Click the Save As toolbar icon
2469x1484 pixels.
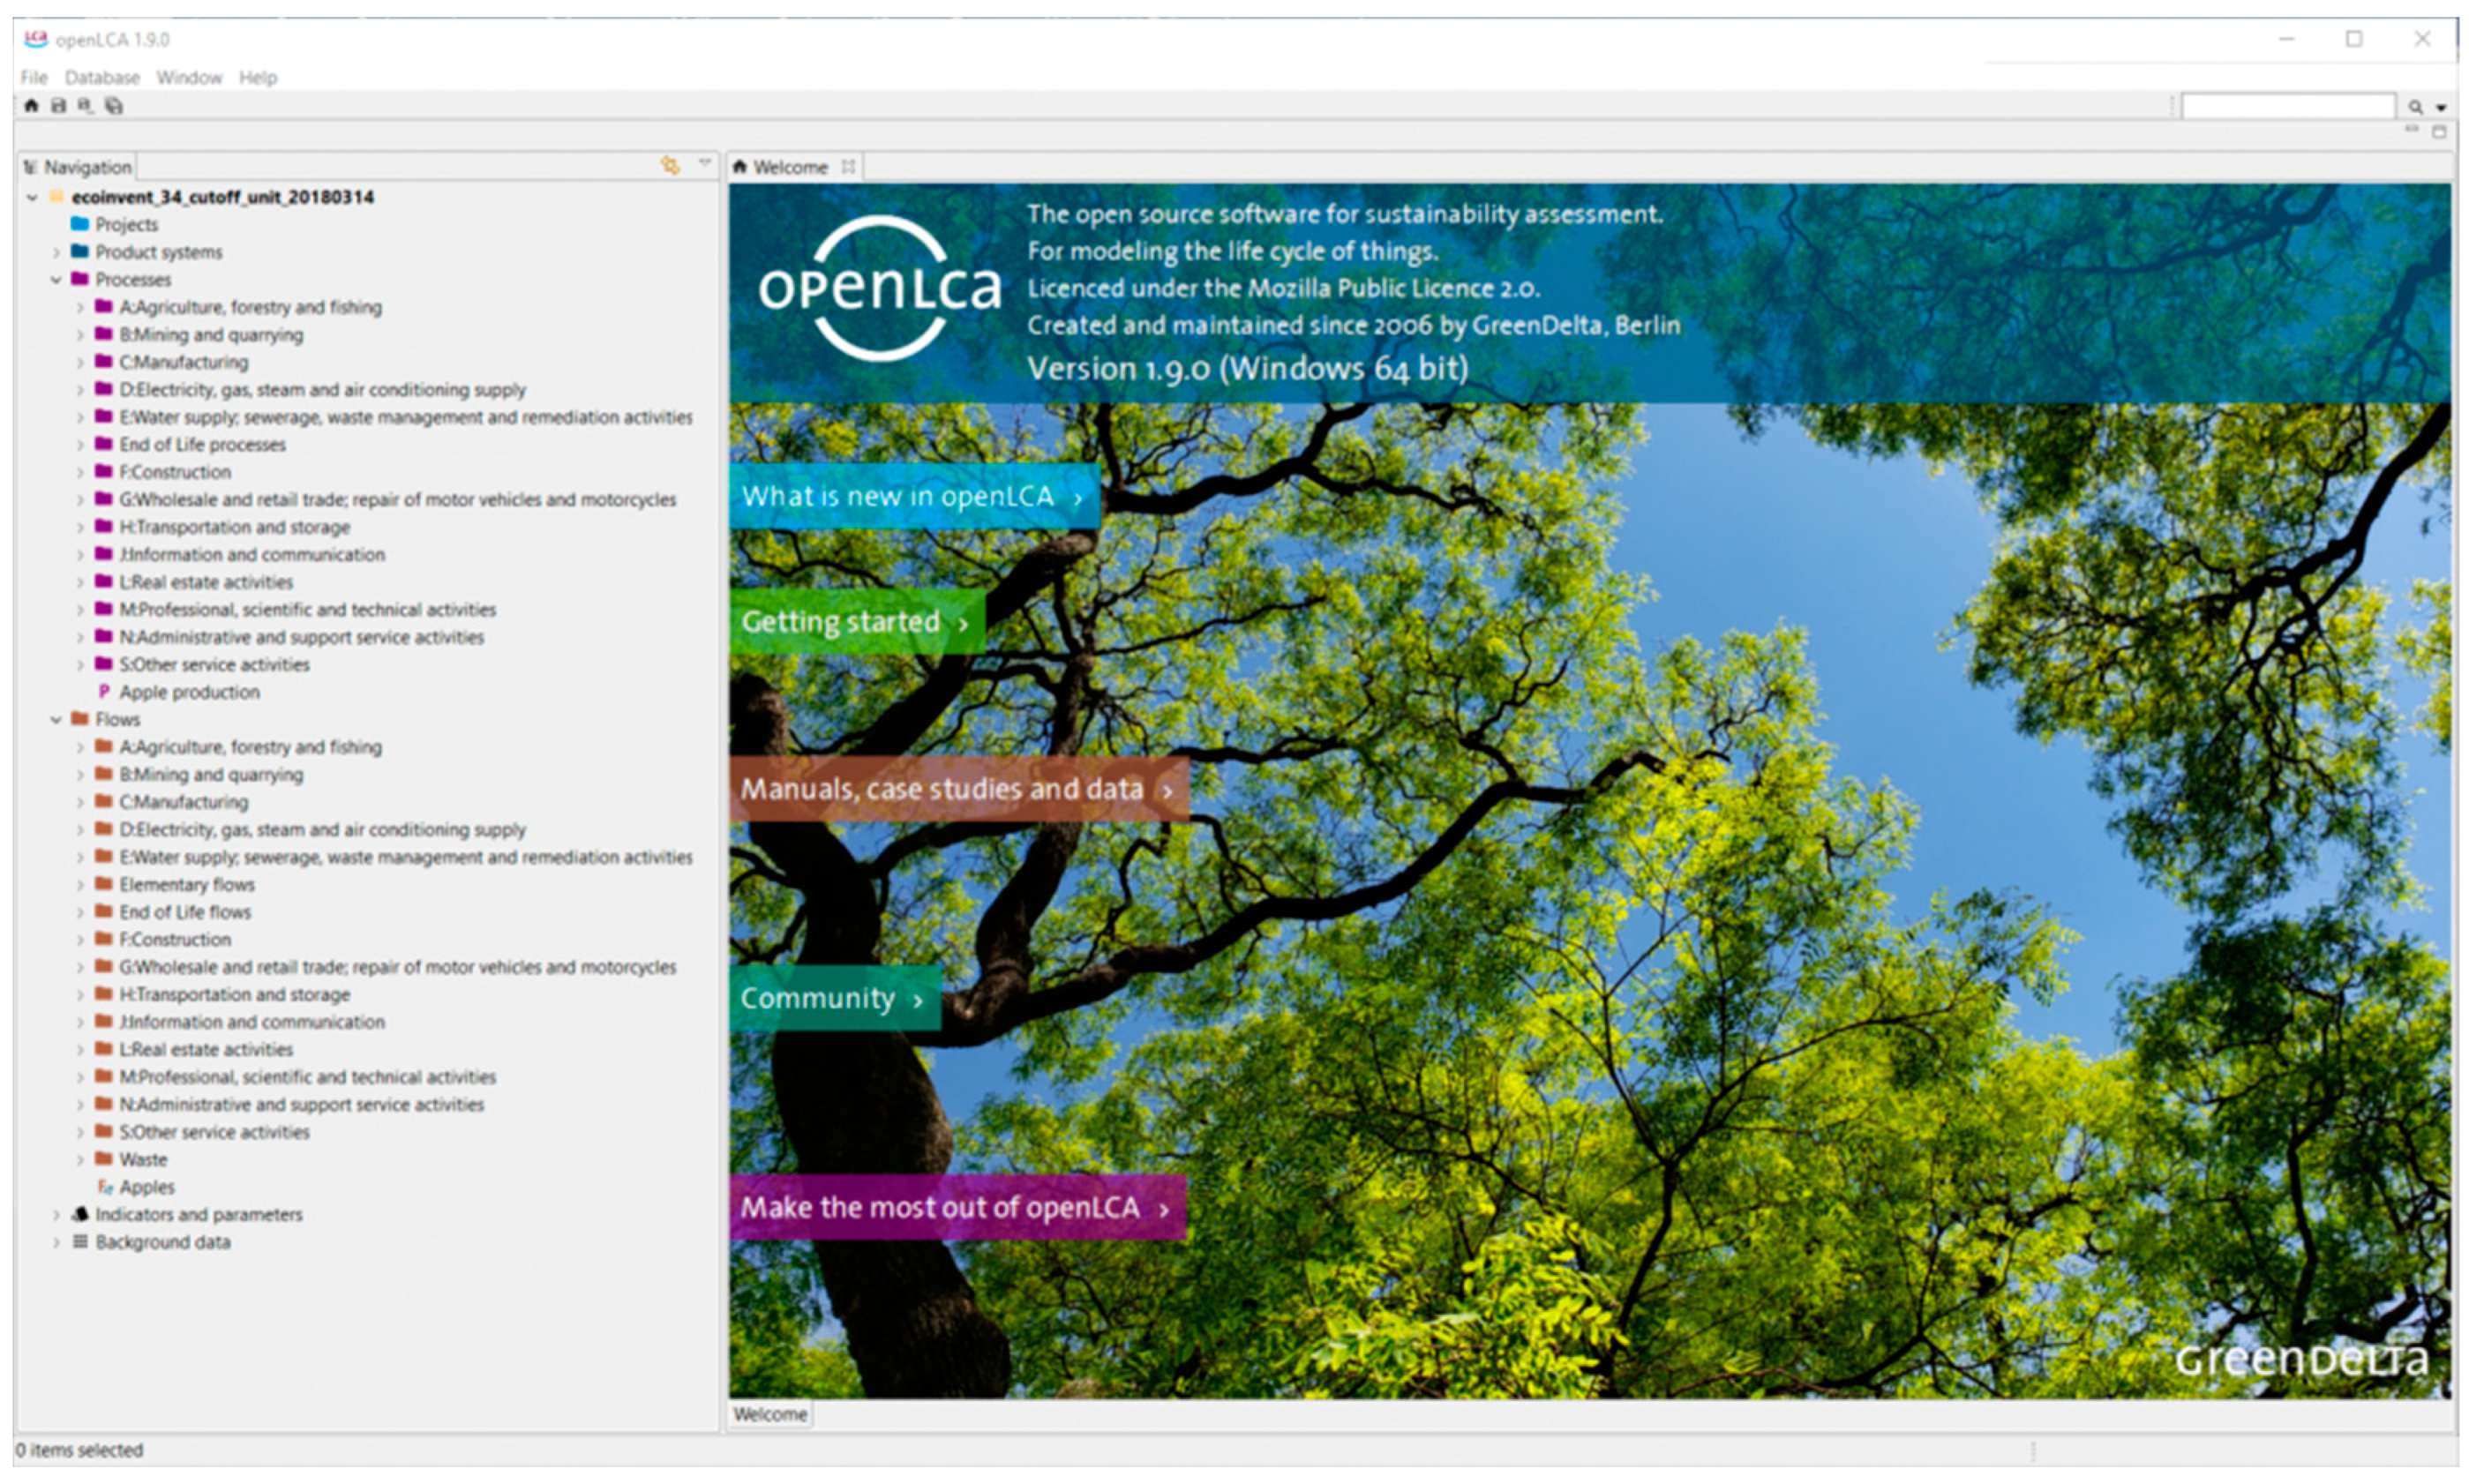86,106
